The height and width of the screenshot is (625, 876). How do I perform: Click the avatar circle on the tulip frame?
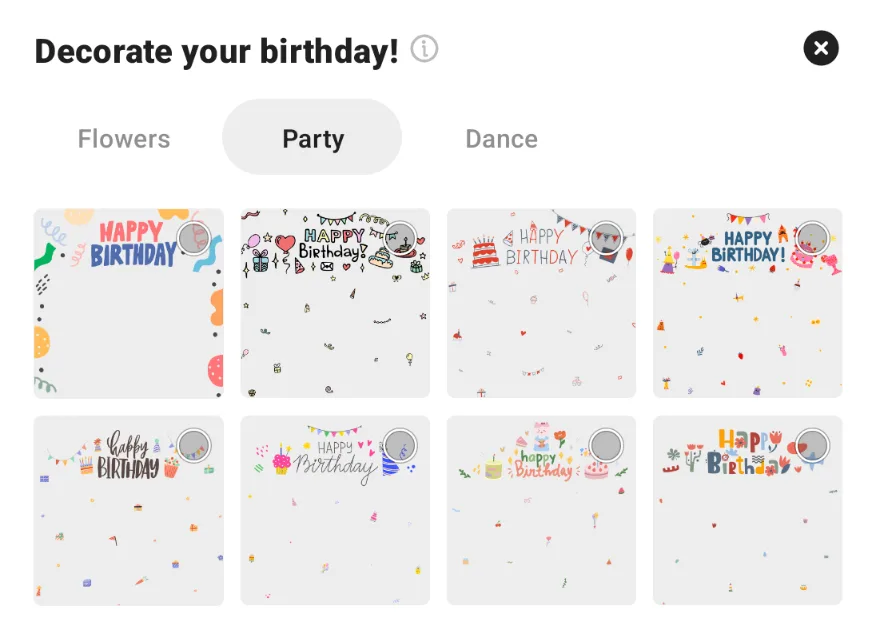click(811, 446)
